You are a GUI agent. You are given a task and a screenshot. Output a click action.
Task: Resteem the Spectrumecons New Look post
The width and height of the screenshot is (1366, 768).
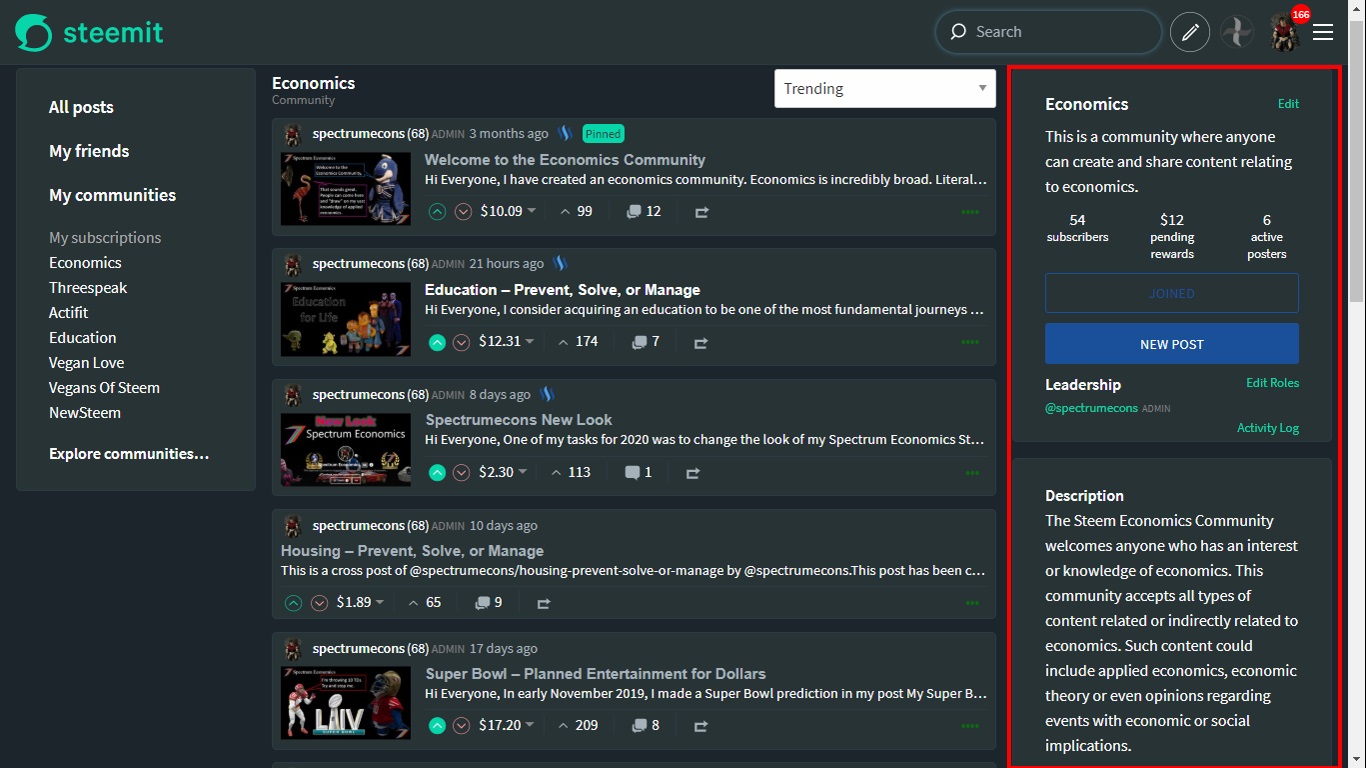click(x=692, y=473)
